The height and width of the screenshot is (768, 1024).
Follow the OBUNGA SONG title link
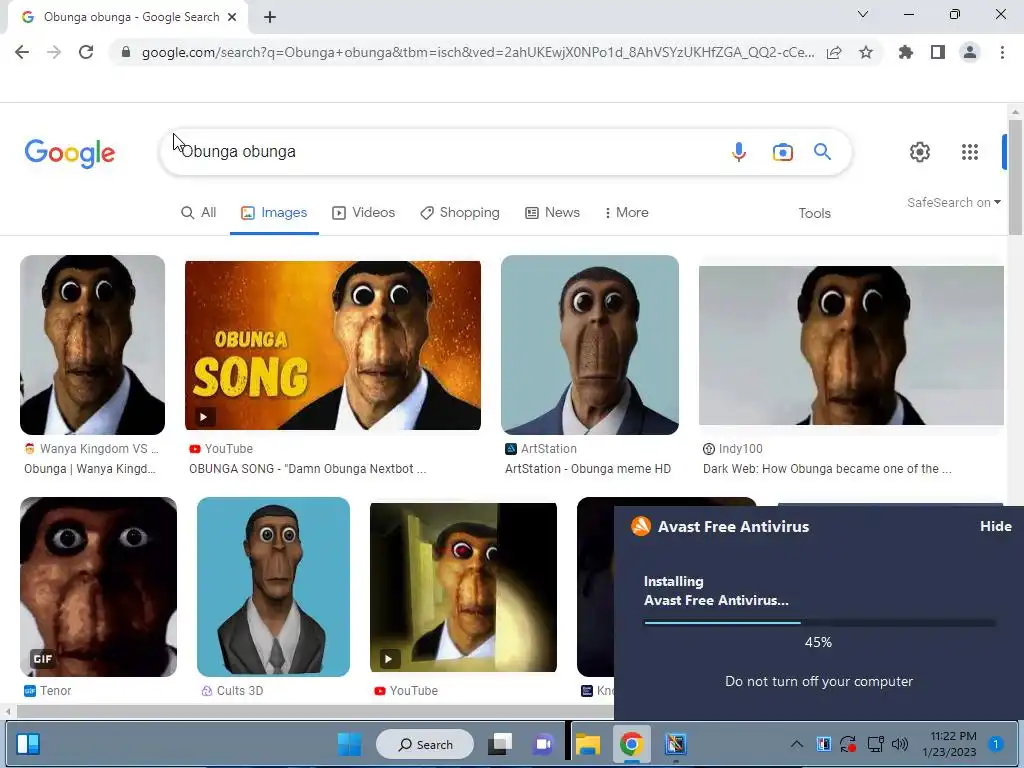[x=308, y=469]
